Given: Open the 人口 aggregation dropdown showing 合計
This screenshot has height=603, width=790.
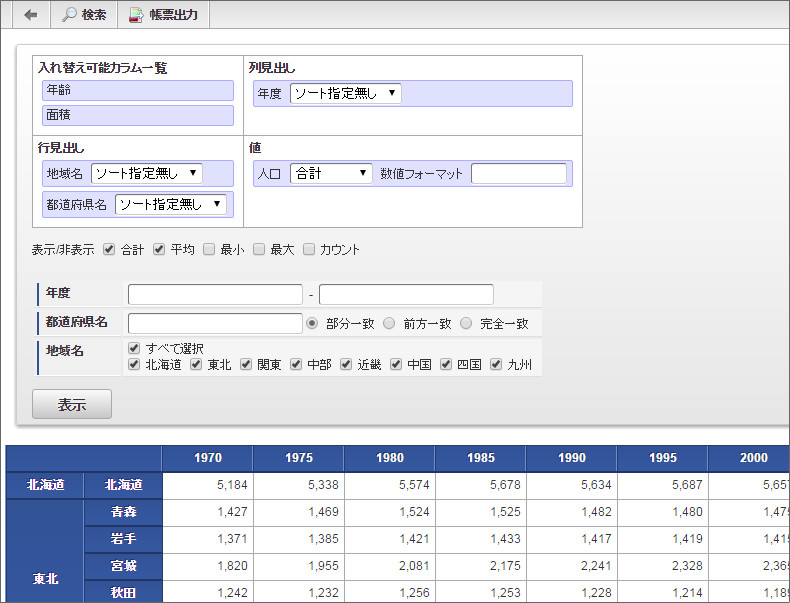Looking at the screenshot, I should (x=331, y=173).
